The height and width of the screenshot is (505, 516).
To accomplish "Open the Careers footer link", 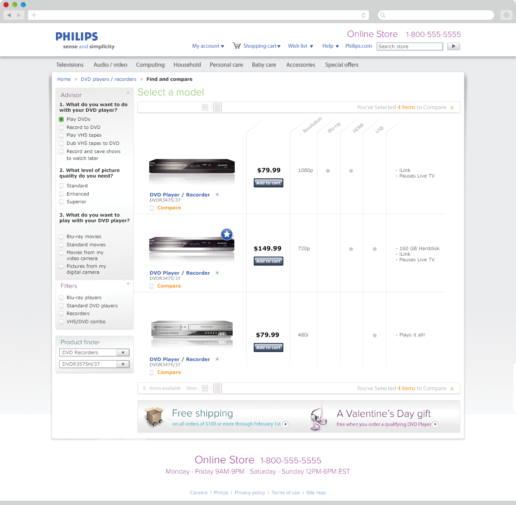I will 199,492.
